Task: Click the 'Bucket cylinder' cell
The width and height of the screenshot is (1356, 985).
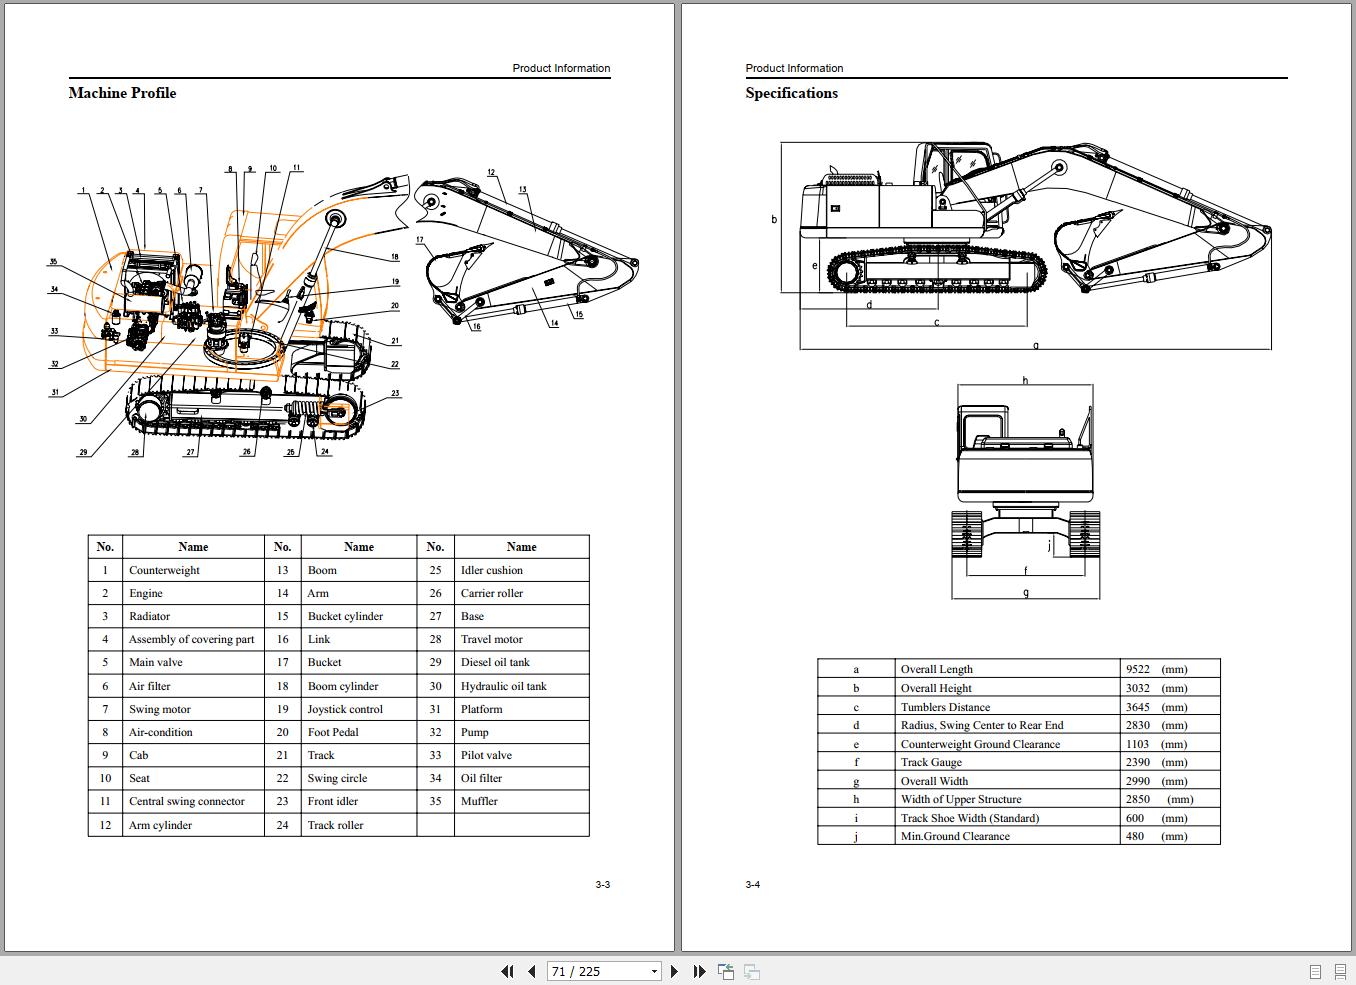Action: [x=358, y=616]
